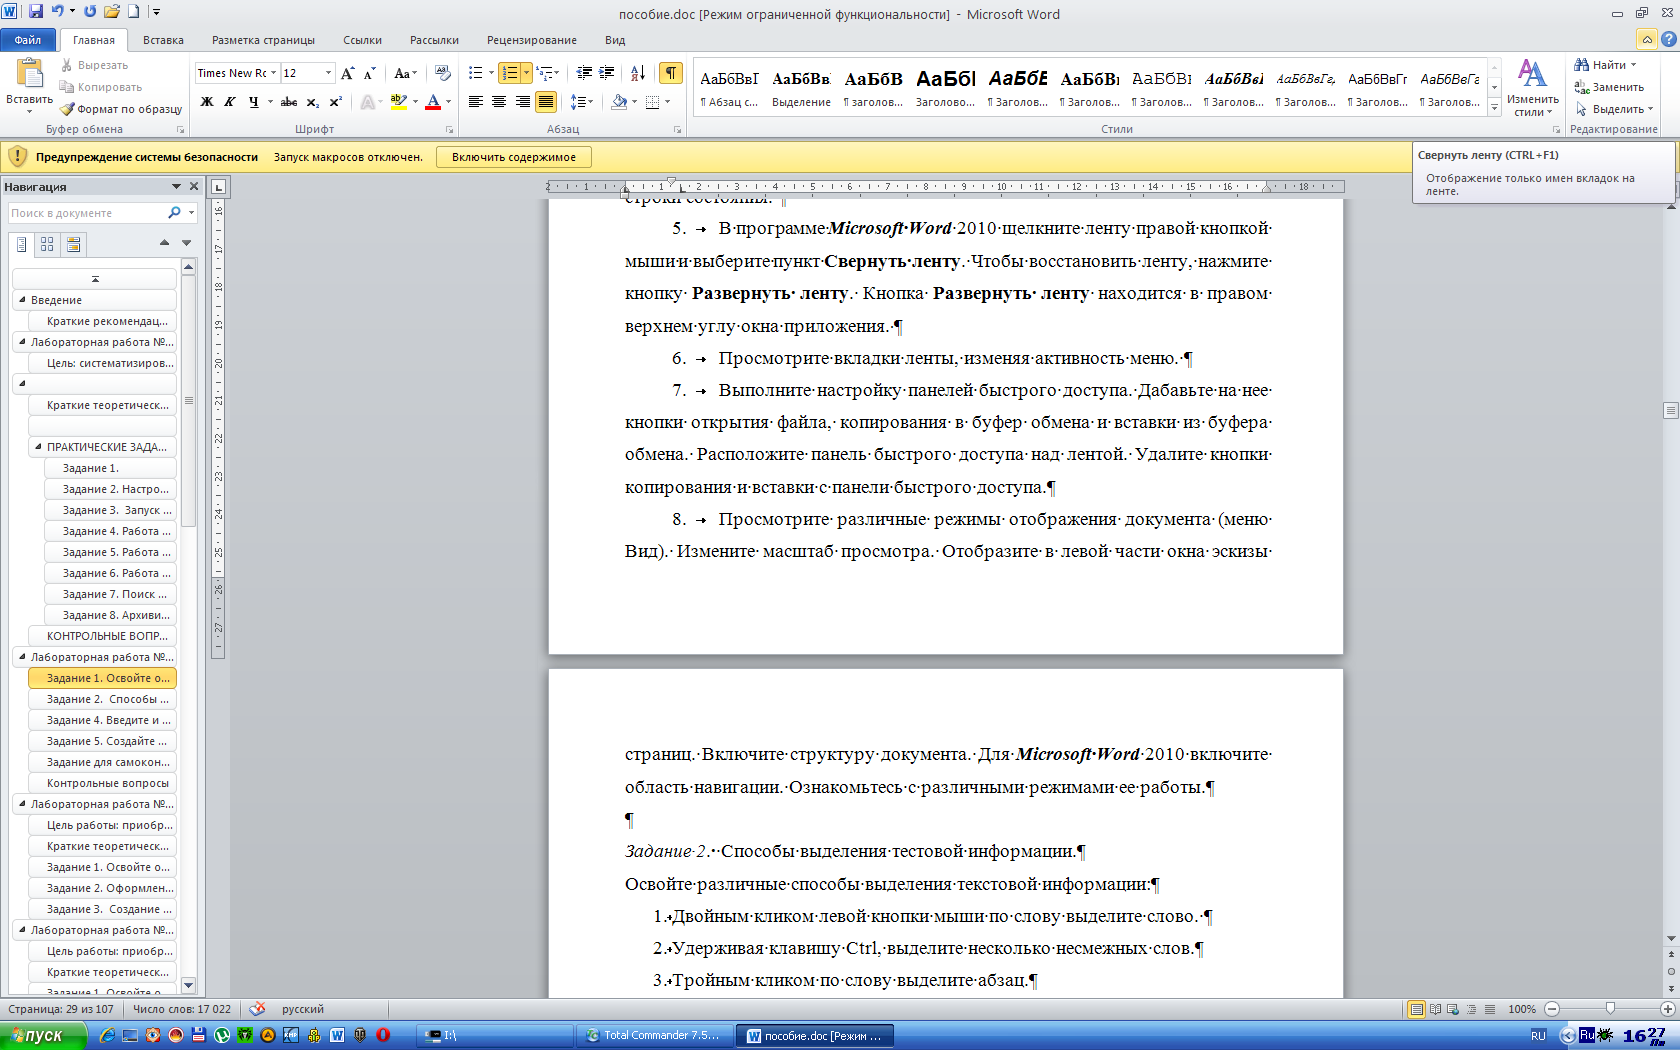Apply subscript formatting
This screenshot has width=1680, height=1050.
point(313,102)
